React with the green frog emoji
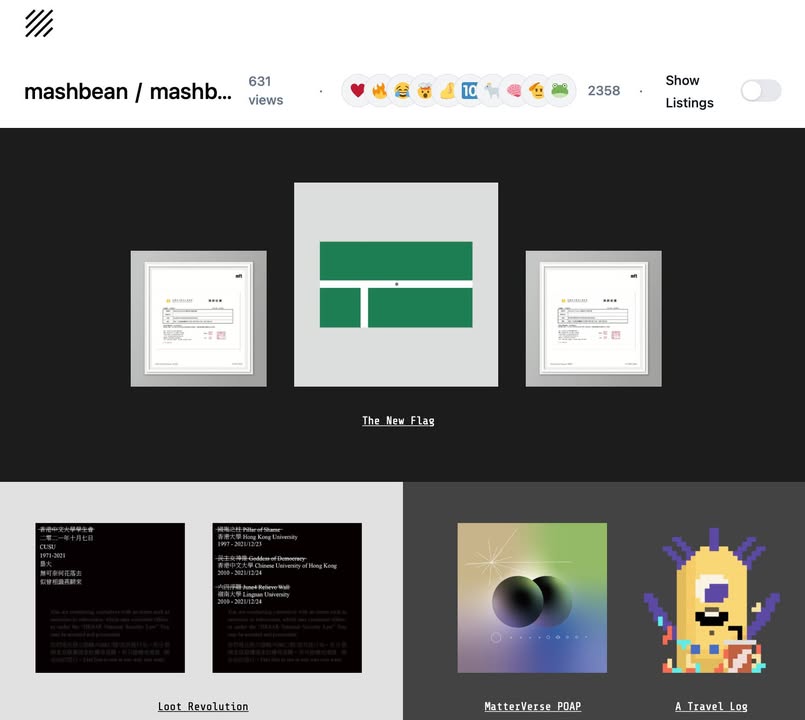805x720 pixels. (559, 91)
